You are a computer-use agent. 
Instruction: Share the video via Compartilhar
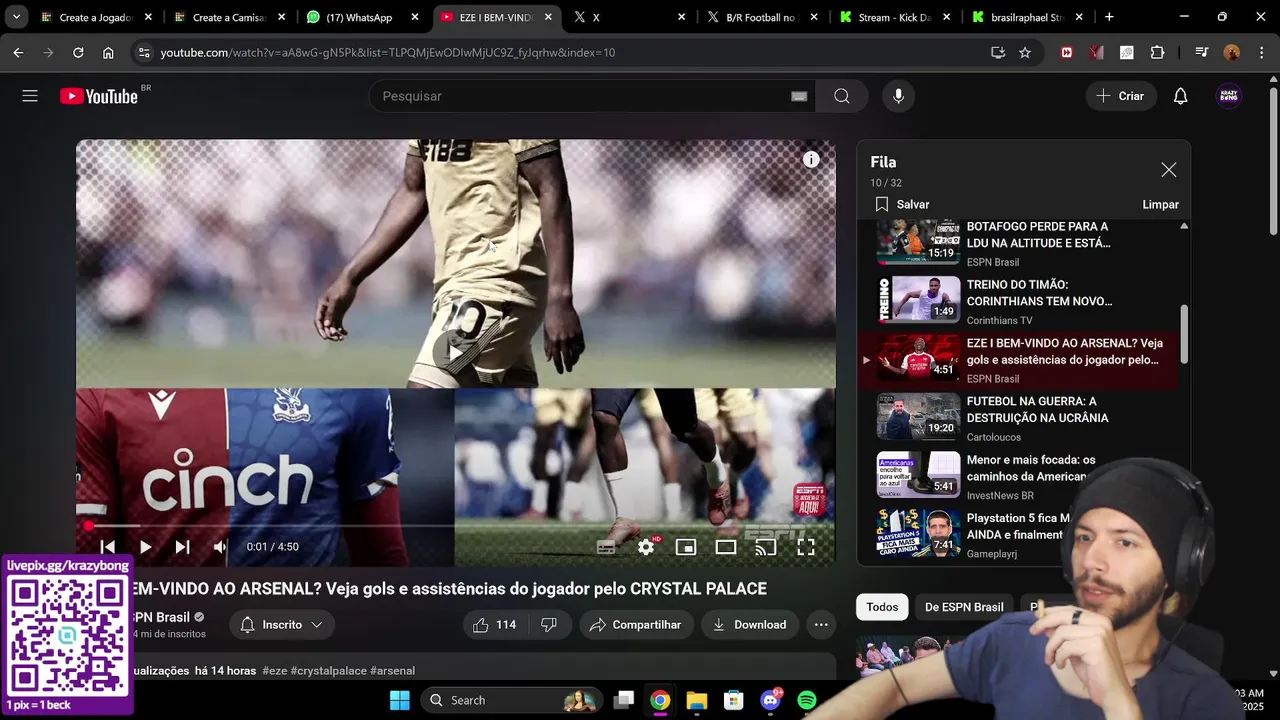point(636,625)
